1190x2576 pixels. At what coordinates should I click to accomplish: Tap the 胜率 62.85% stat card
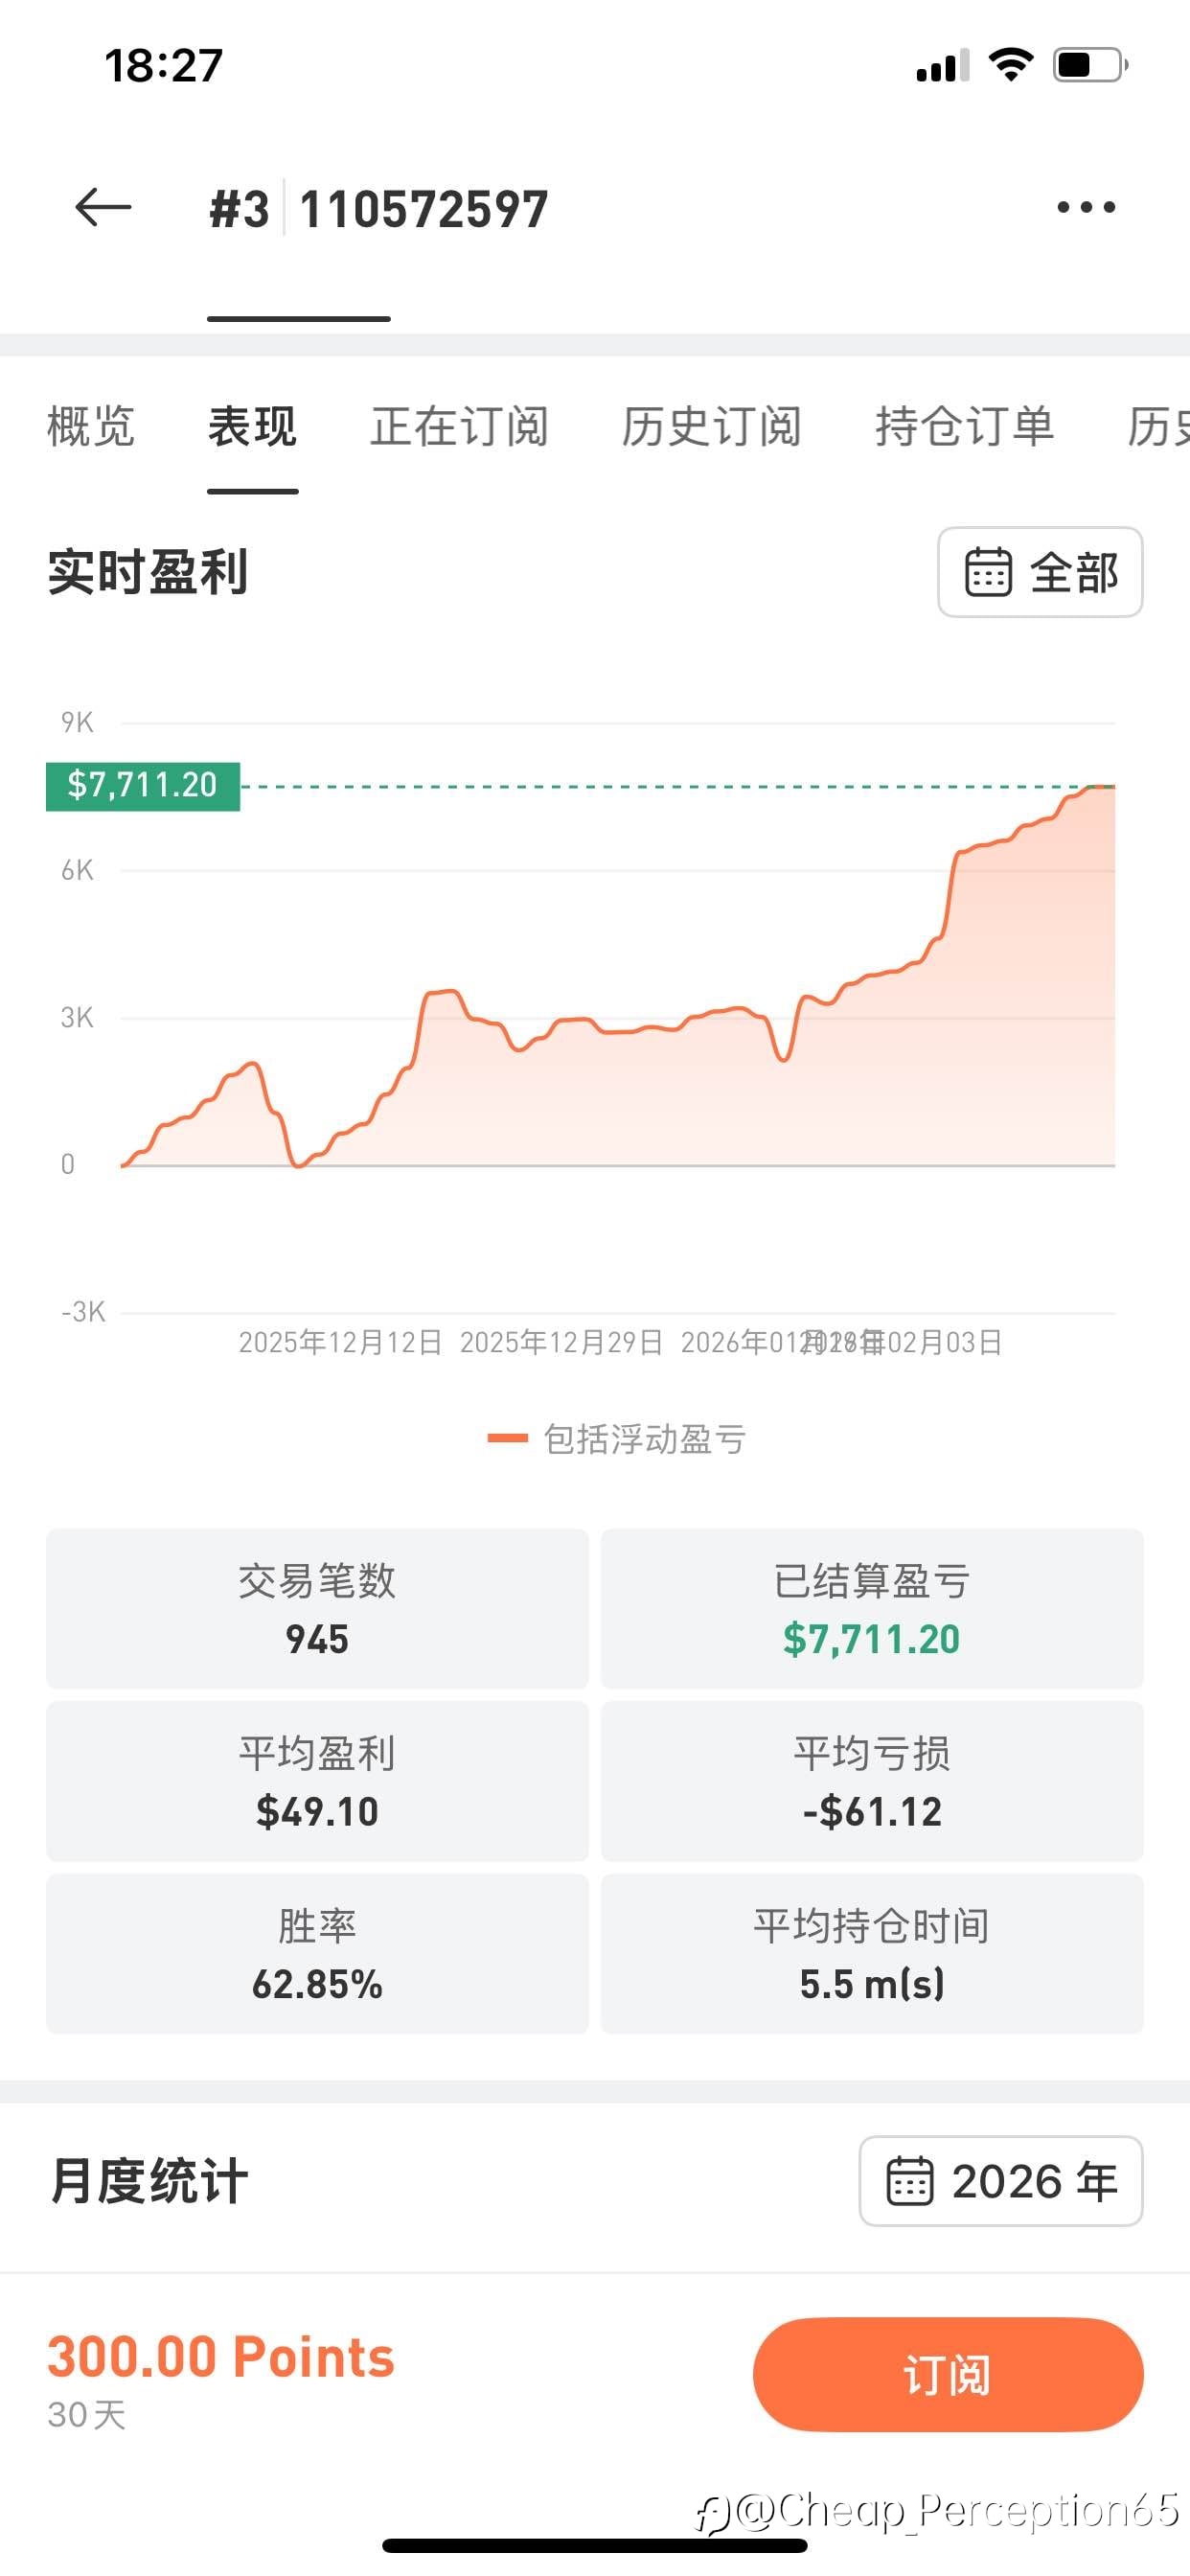tap(317, 1953)
